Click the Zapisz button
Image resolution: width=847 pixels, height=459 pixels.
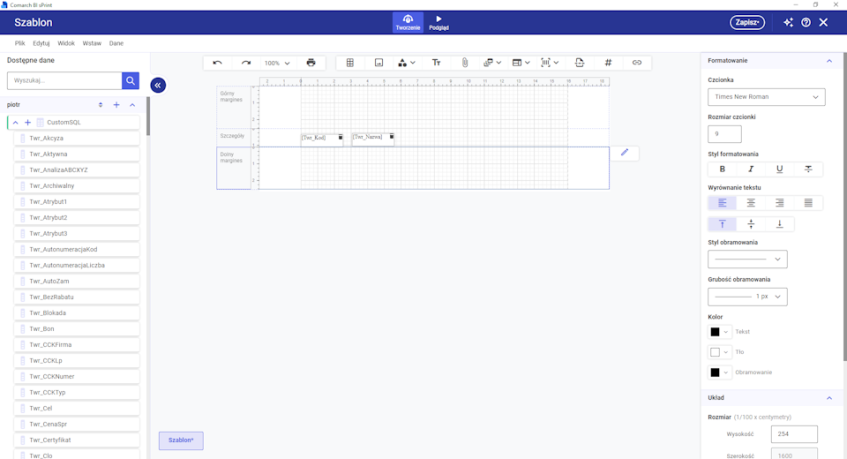[747, 22]
